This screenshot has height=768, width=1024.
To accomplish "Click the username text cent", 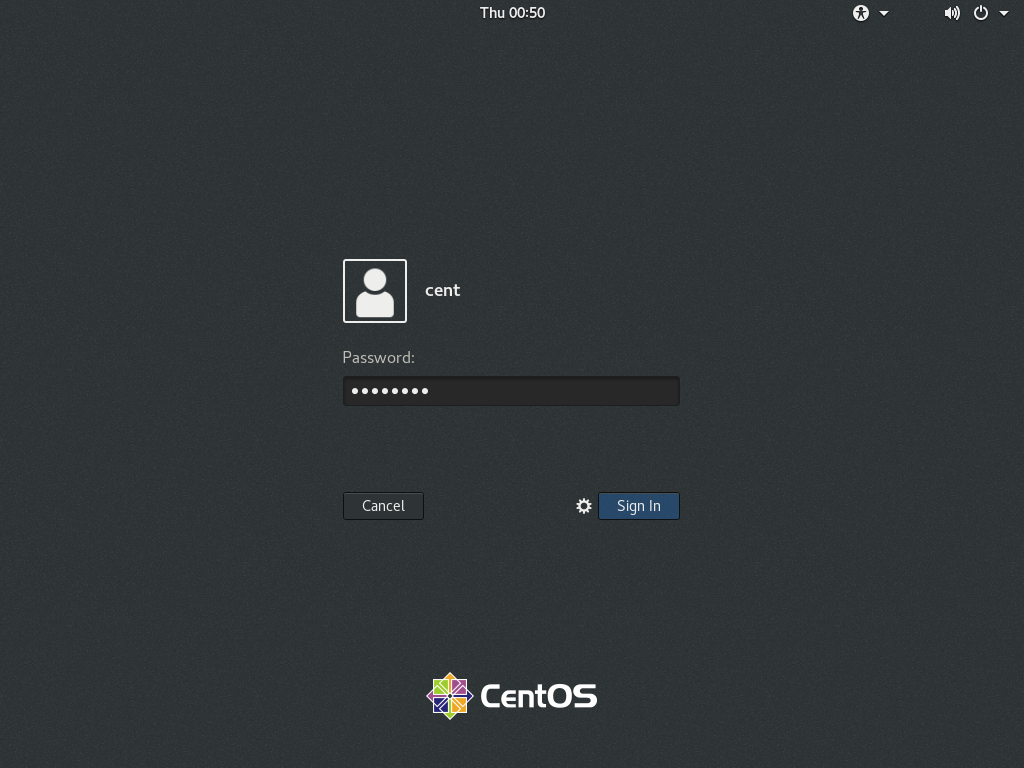I will pyautogui.click(x=442, y=290).
